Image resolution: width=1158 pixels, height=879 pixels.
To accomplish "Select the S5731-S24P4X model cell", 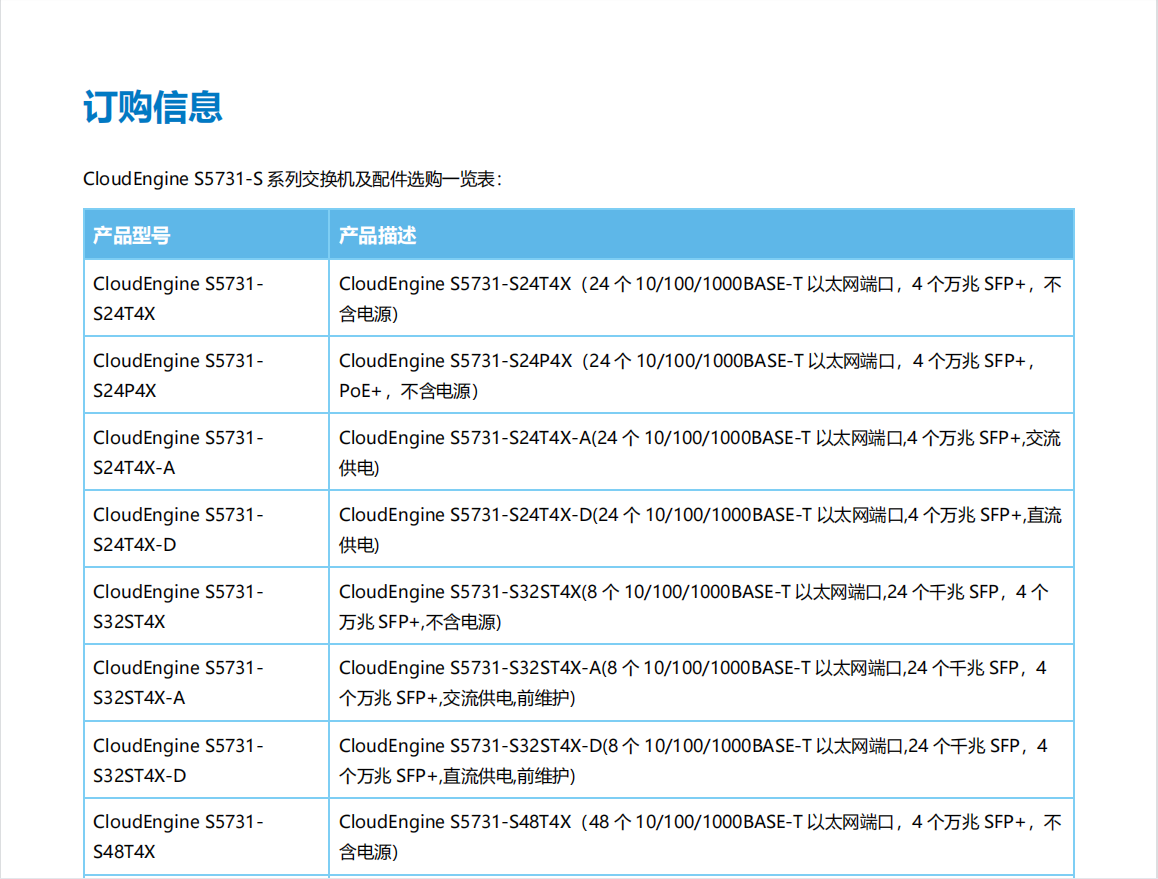I will tap(178, 376).
